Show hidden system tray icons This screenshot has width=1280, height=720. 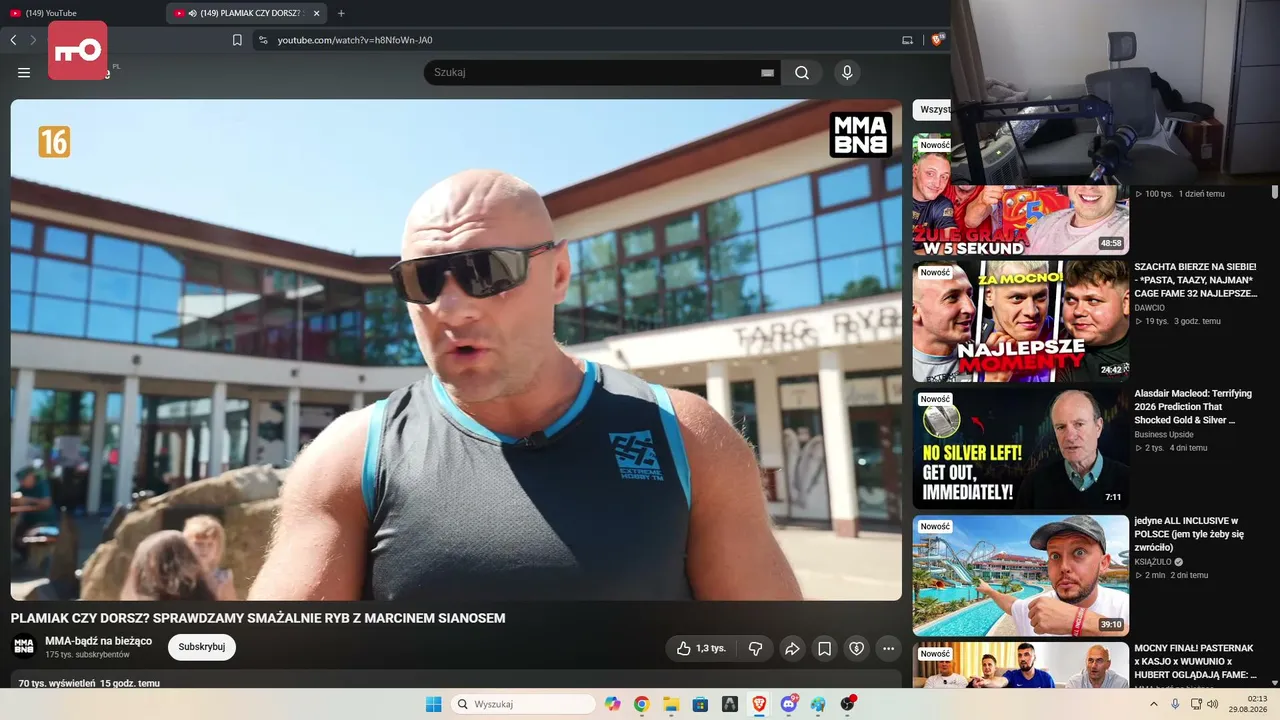point(1153,704)
